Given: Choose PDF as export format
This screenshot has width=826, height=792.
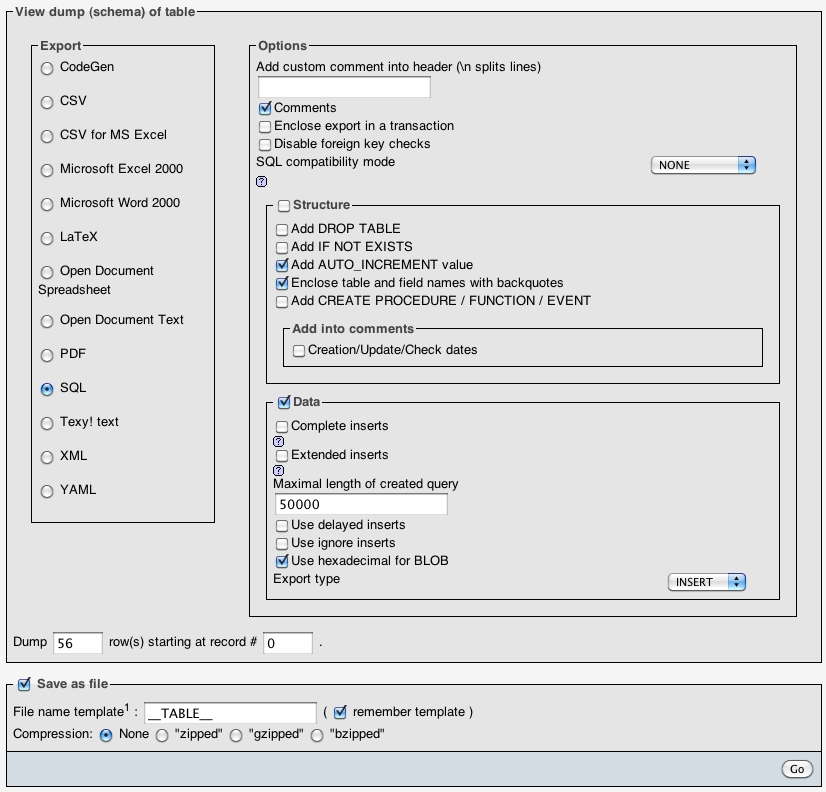Looking at the screenshot, I should click(47, 356).
